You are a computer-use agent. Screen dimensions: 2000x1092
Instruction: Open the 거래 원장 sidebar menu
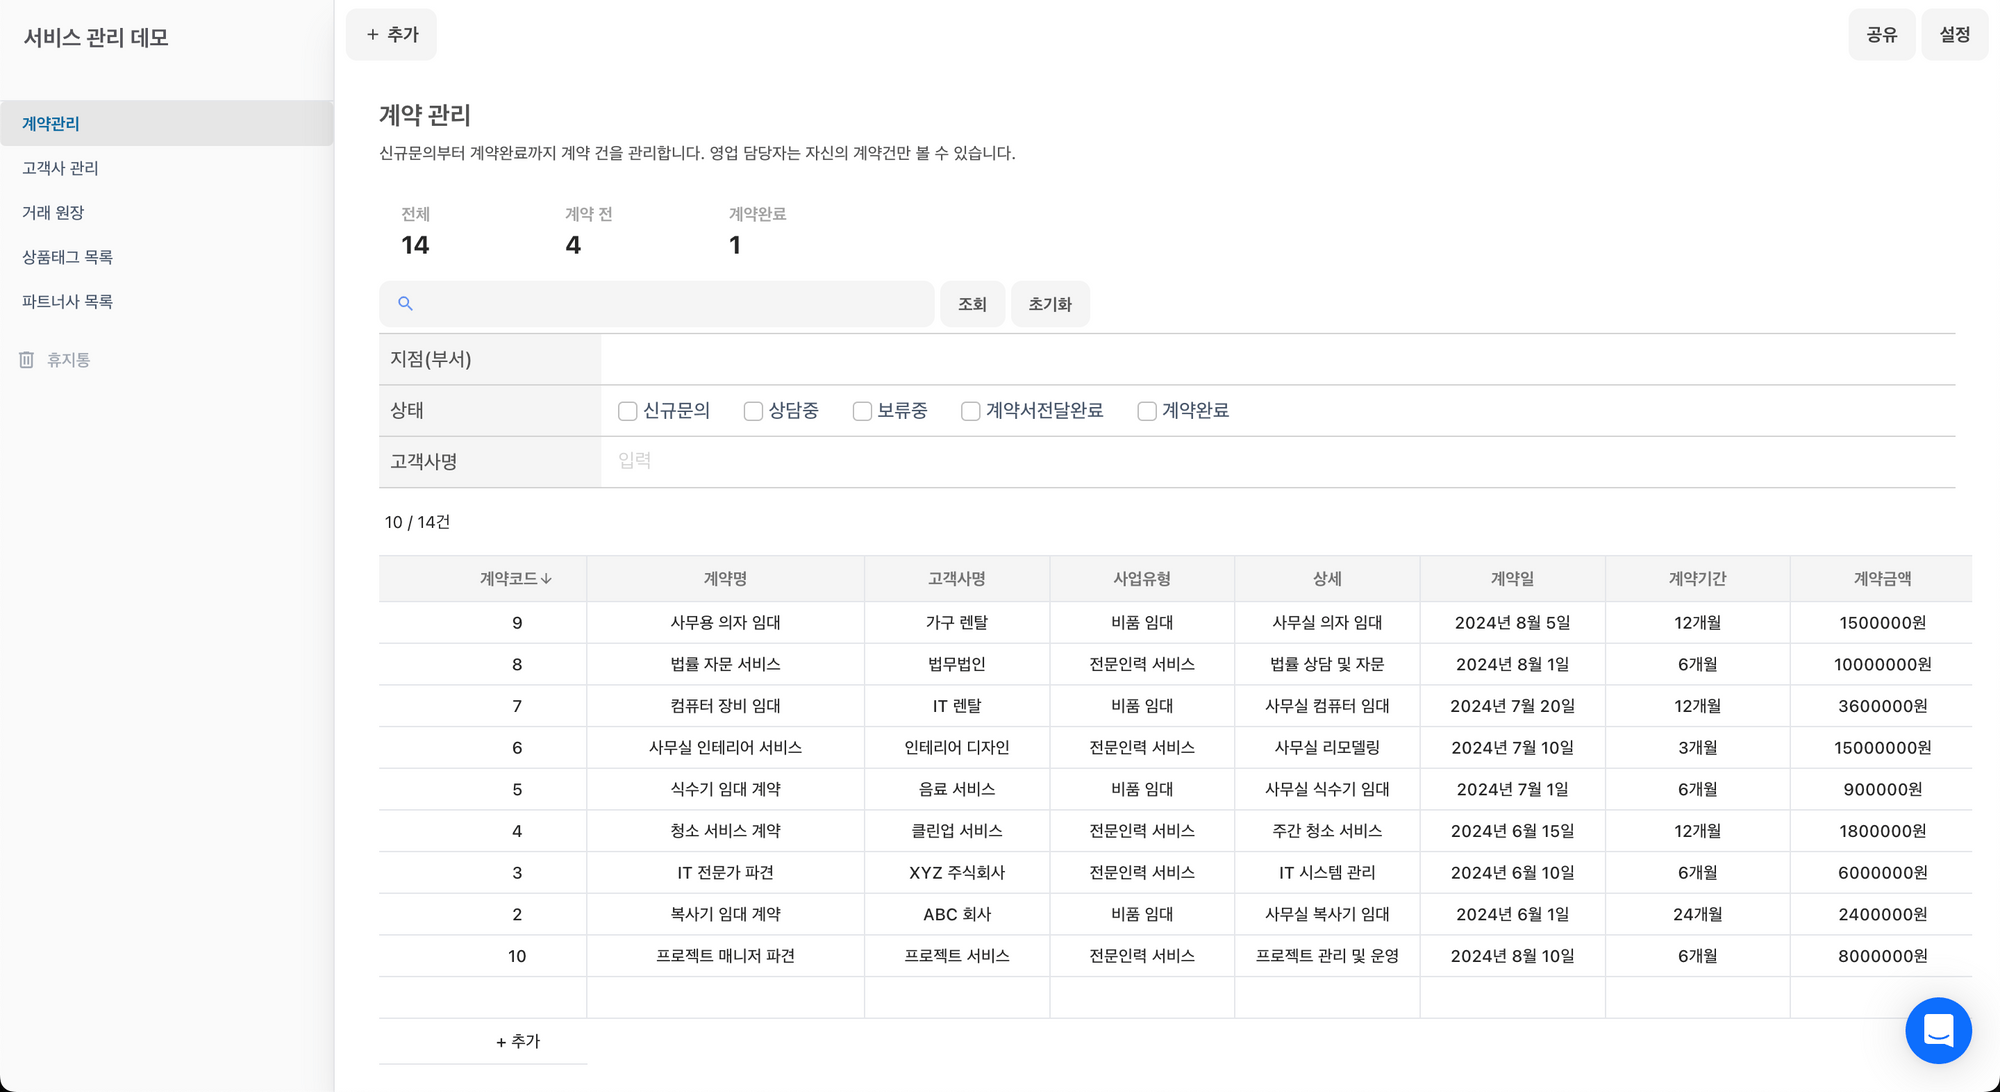167,212
